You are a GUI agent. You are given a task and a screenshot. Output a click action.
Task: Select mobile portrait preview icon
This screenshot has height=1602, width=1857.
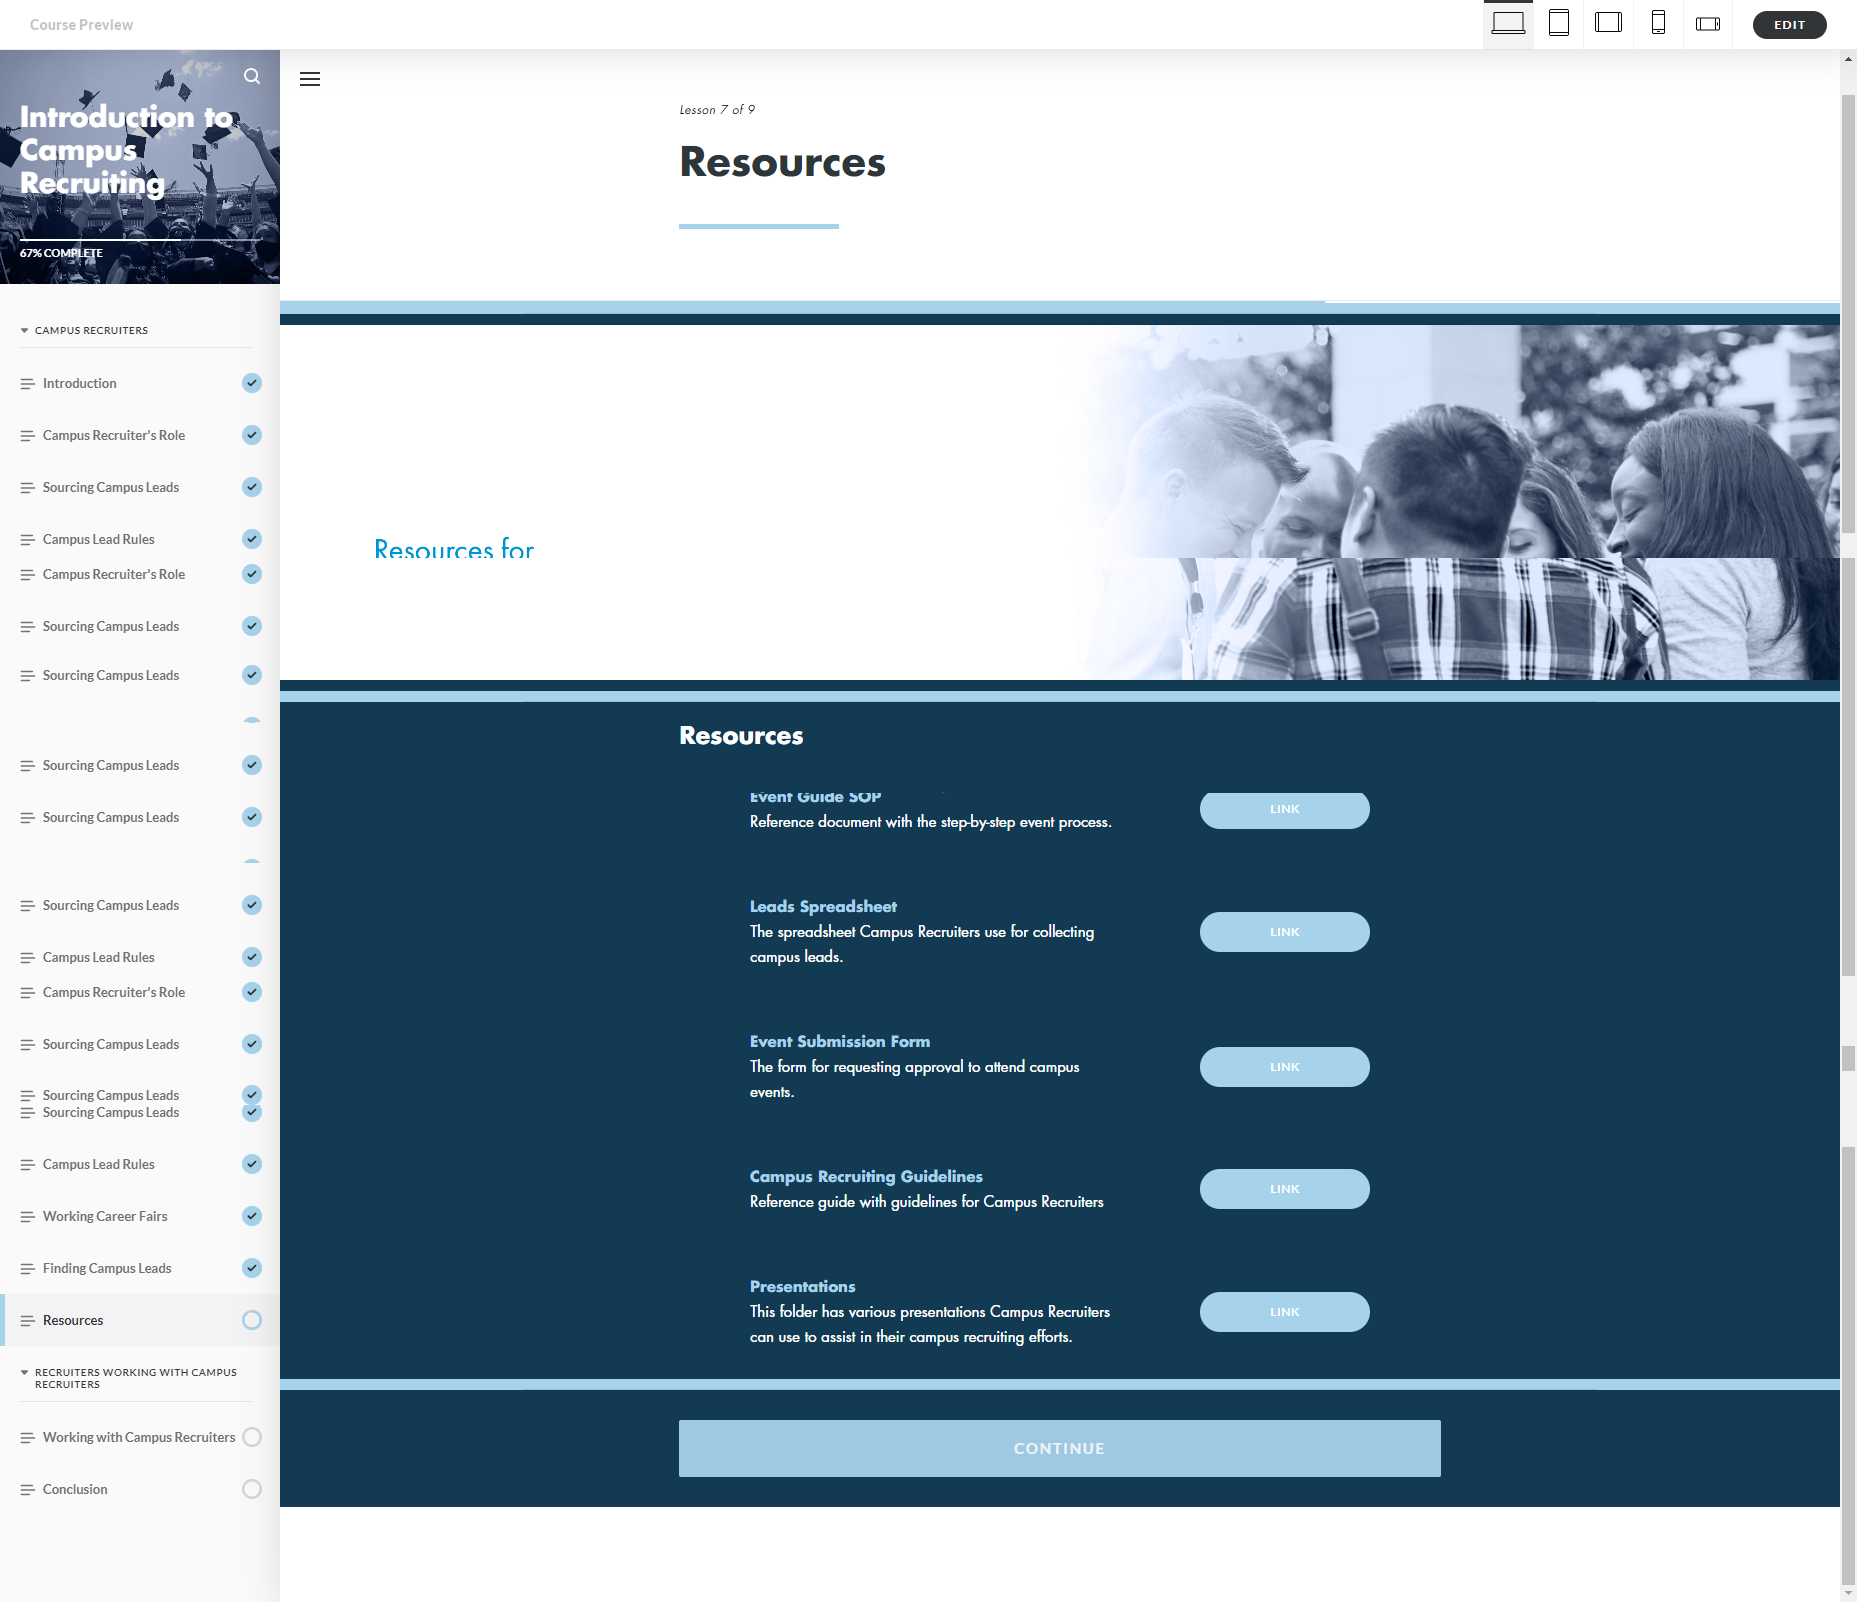tap(1658, 24)
